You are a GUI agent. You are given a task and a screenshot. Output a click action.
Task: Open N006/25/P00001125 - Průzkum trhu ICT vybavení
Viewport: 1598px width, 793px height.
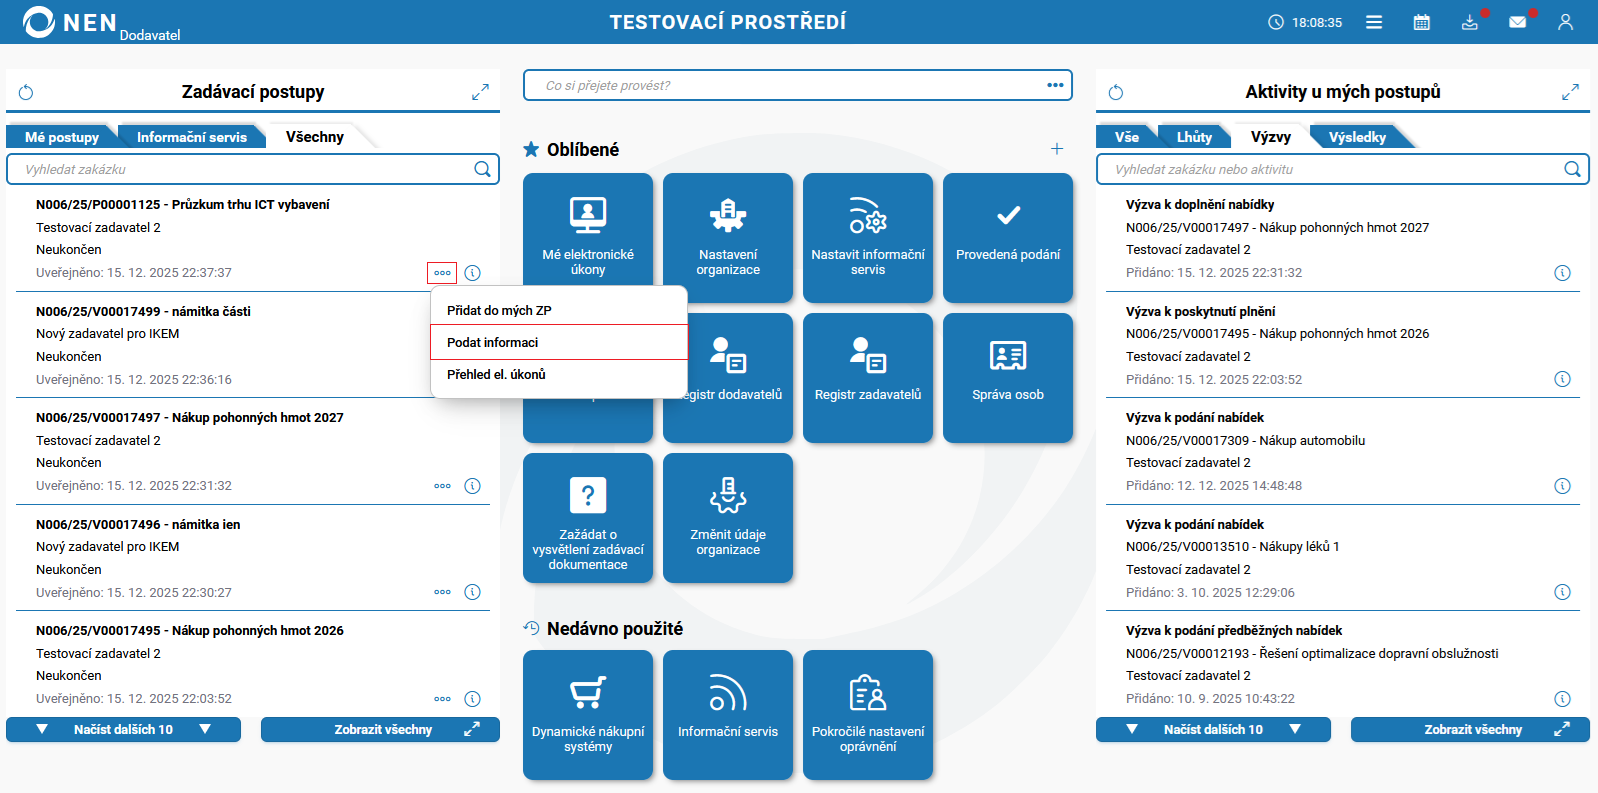click(x=183, y=204)
